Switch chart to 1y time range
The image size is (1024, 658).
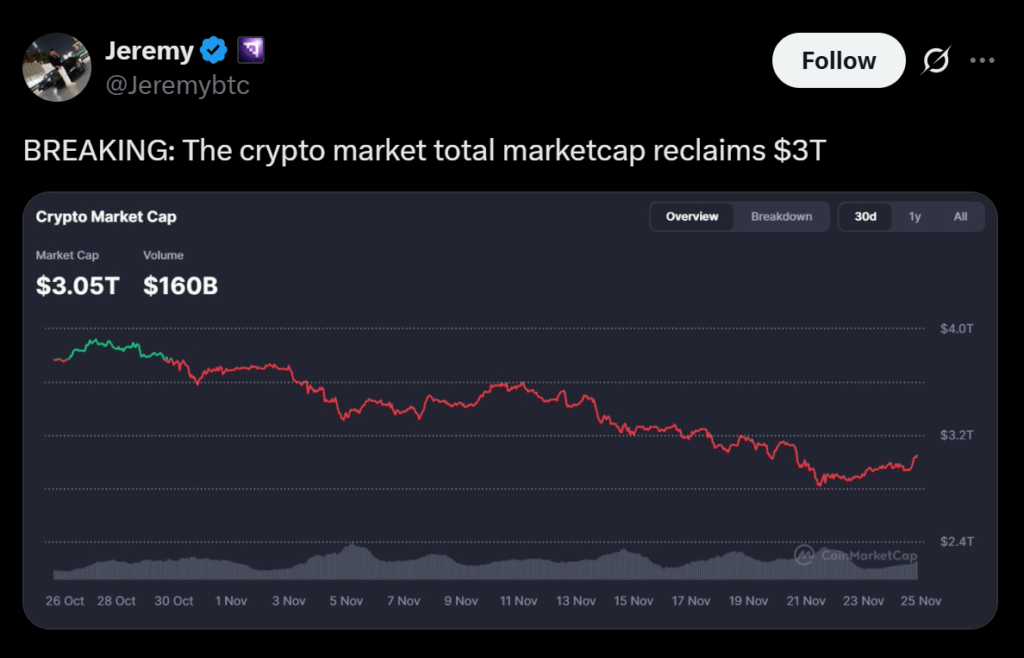(915, 217)
